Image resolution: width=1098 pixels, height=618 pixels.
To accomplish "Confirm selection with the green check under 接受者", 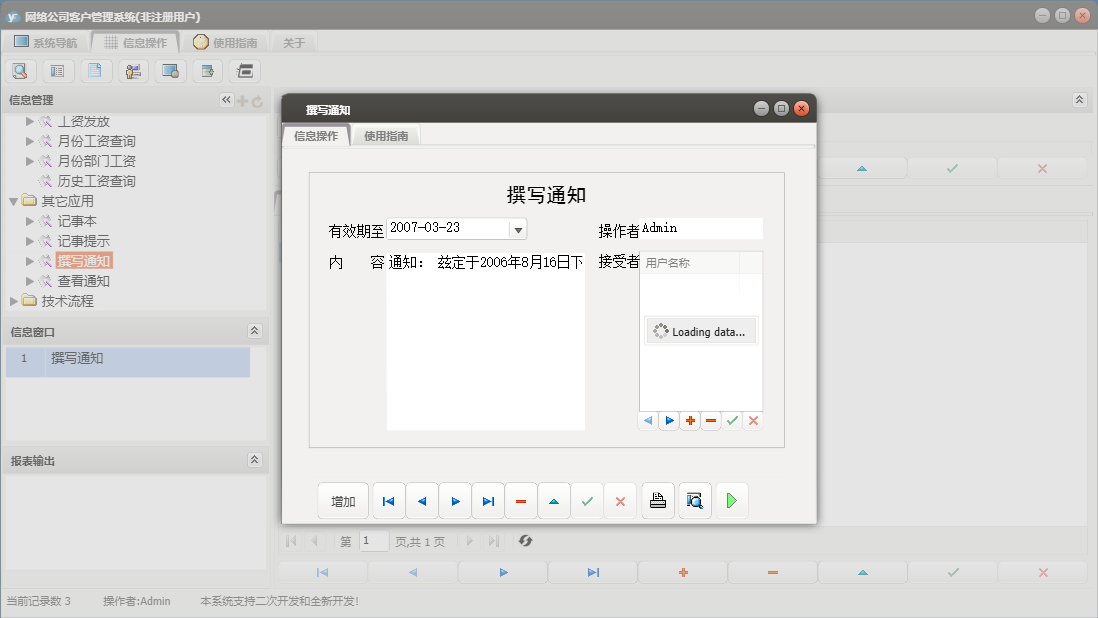I will [x=732, y=420].
